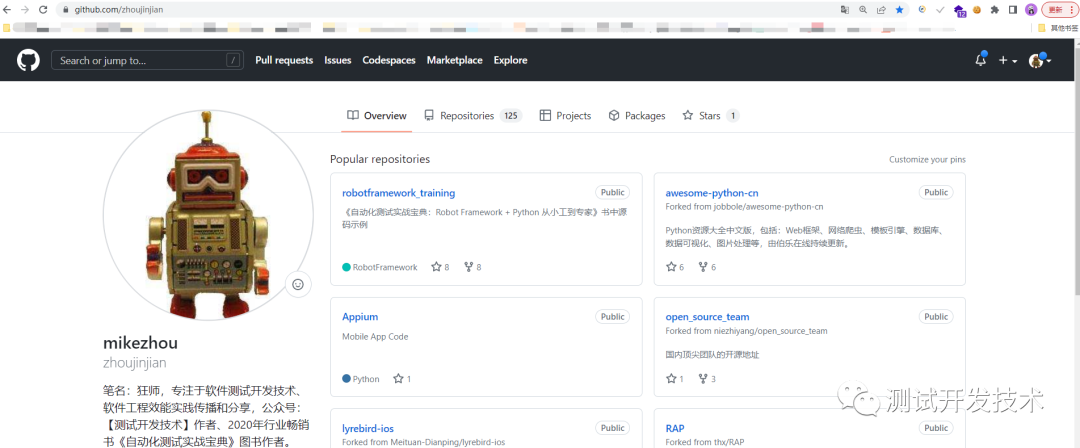
Task: Select the Overview tab
Action: click(x=377, y=116)
